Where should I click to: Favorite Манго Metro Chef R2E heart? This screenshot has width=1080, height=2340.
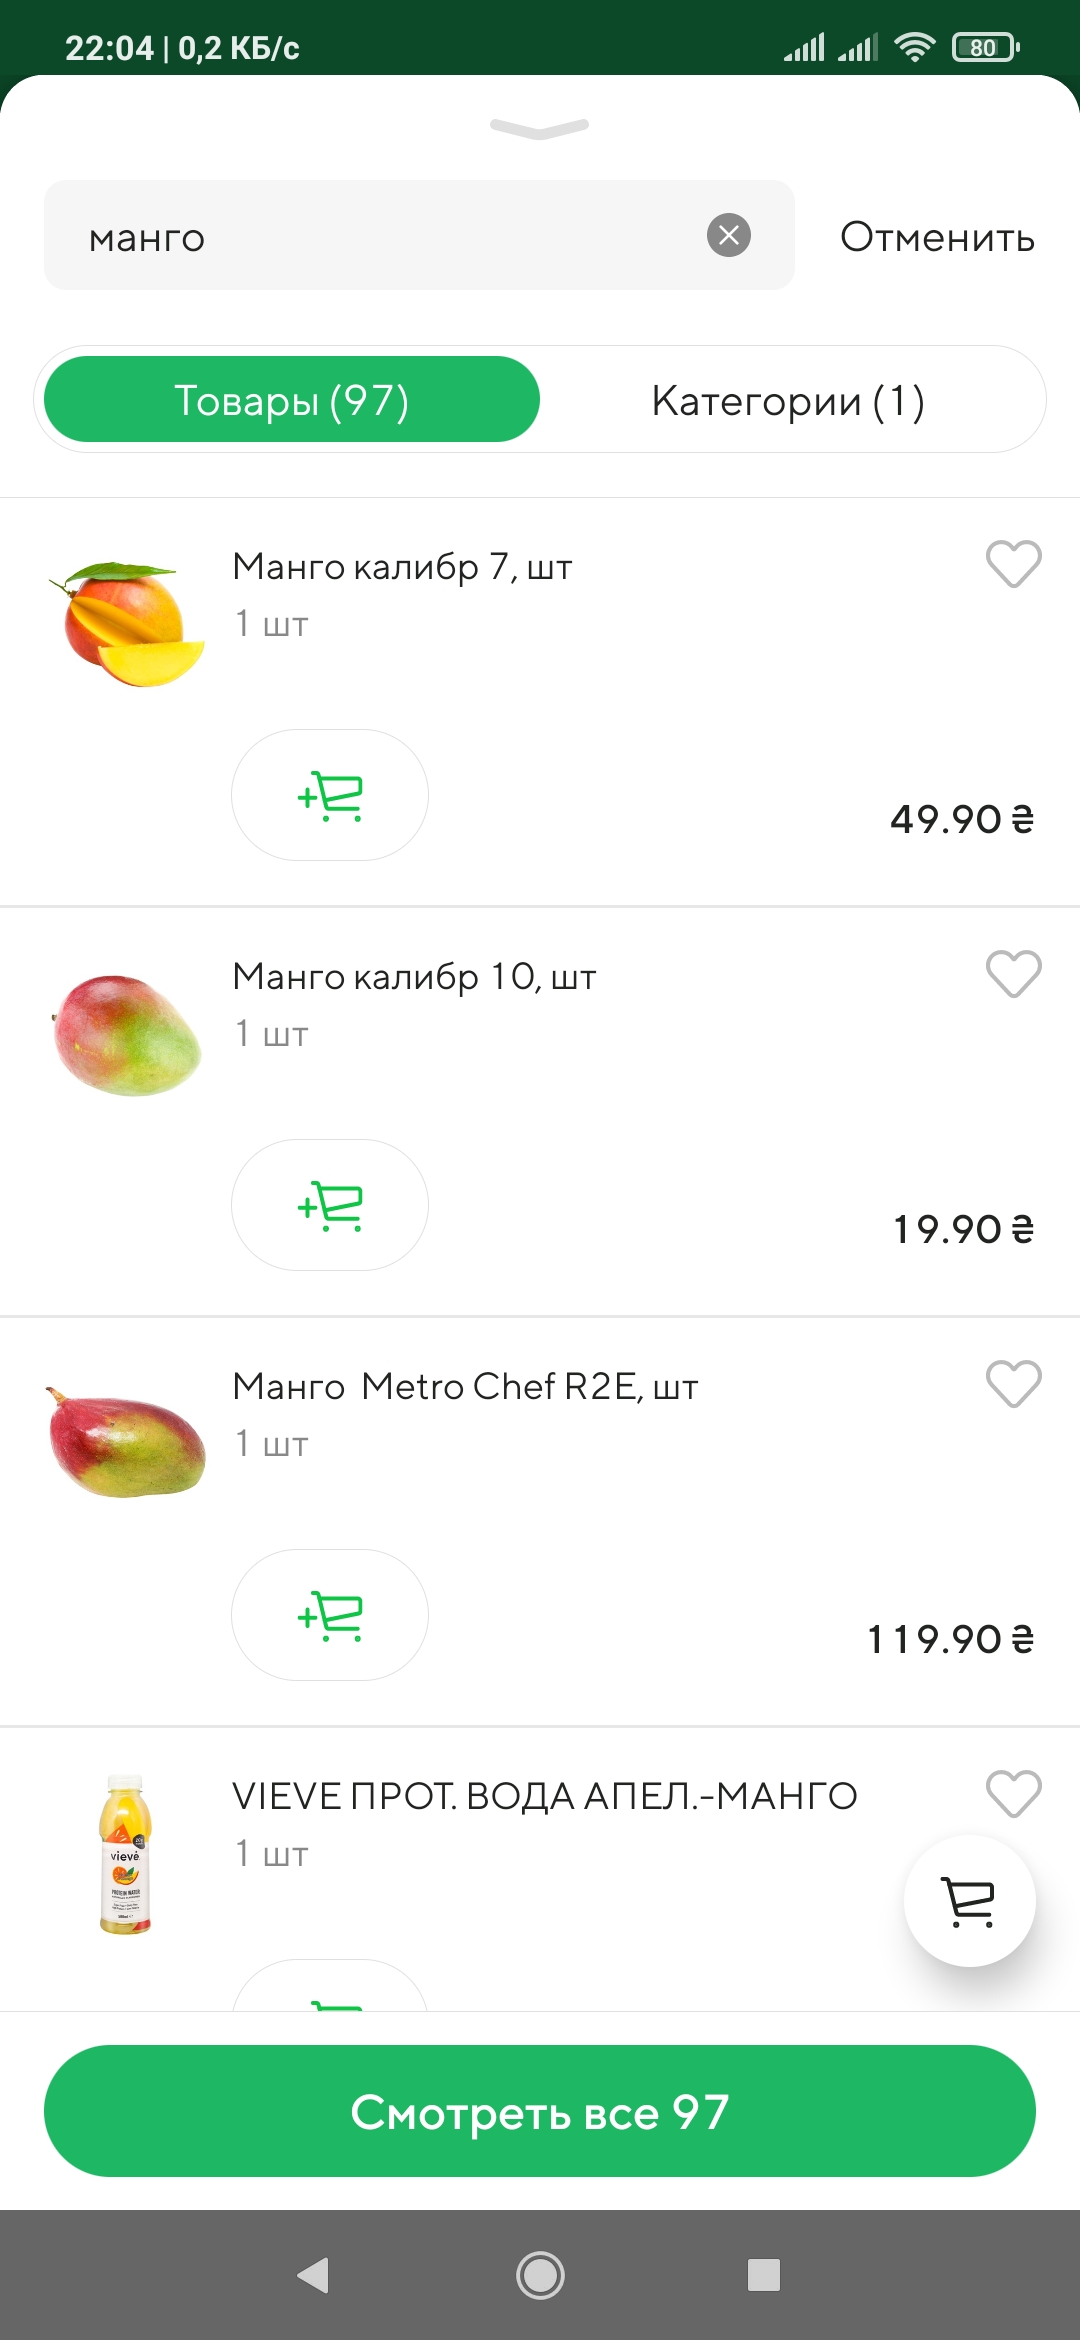click(1013, 1384)
